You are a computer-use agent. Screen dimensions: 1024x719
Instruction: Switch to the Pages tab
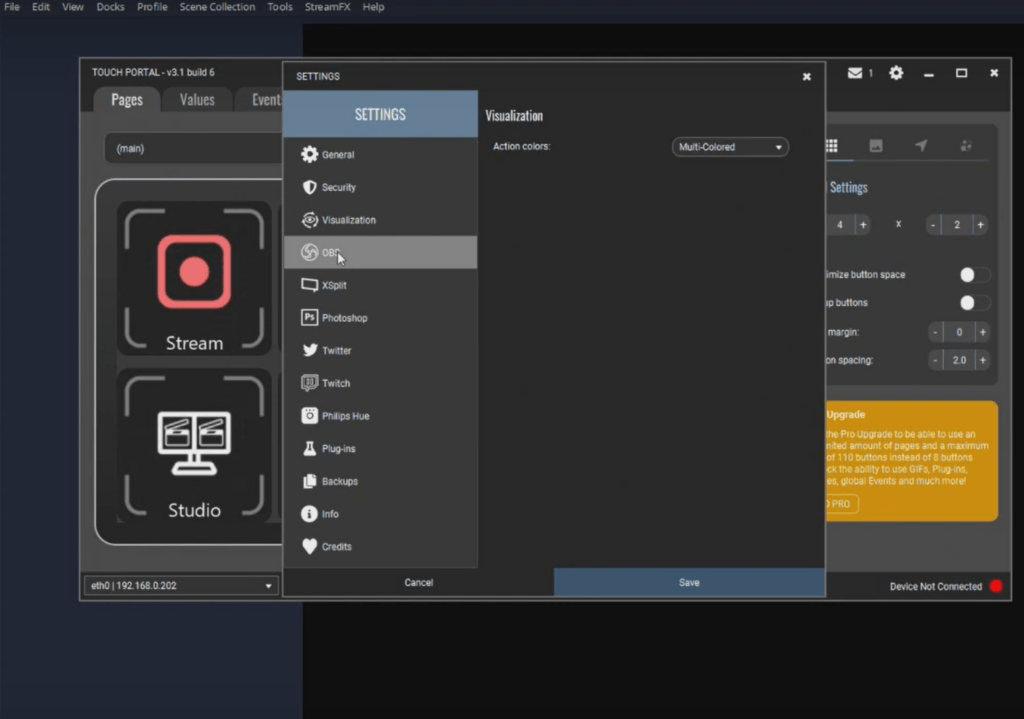pyautogui.click(x=127, y=99)
